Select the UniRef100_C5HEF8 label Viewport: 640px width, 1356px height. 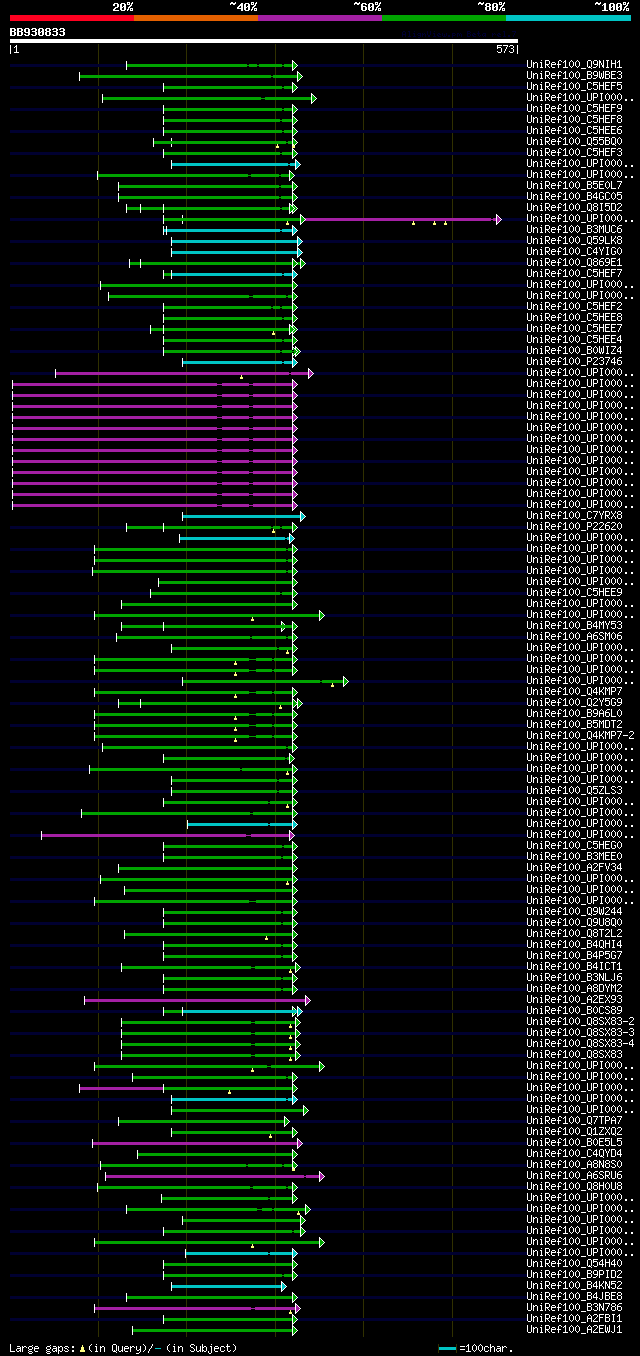572,120
